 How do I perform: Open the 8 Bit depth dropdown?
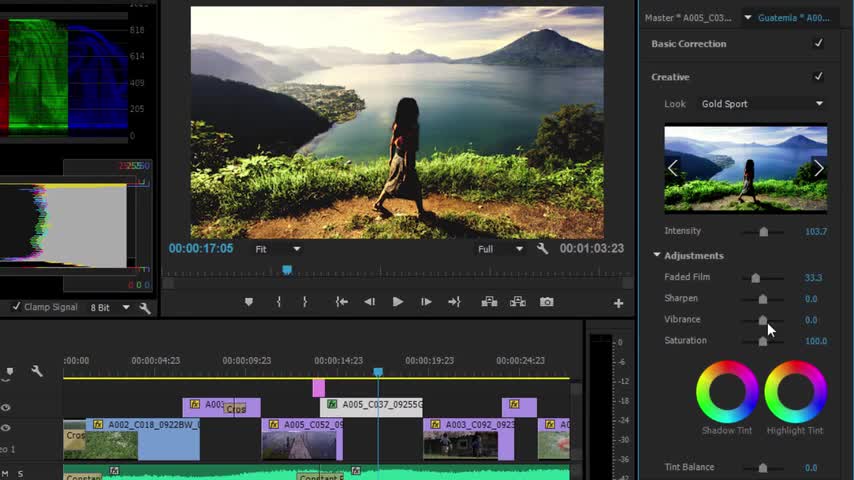pyautogui.click(x=110, y=308)
